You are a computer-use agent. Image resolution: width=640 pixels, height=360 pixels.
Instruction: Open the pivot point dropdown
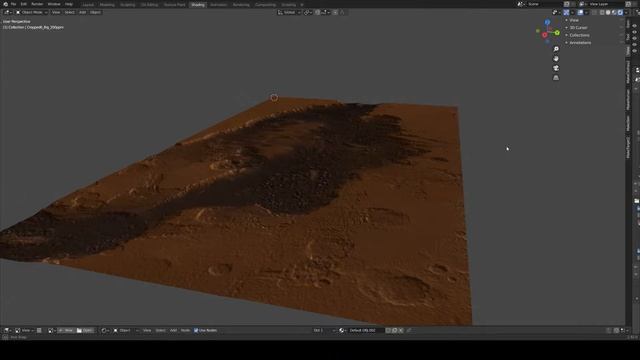coord(308,12)
